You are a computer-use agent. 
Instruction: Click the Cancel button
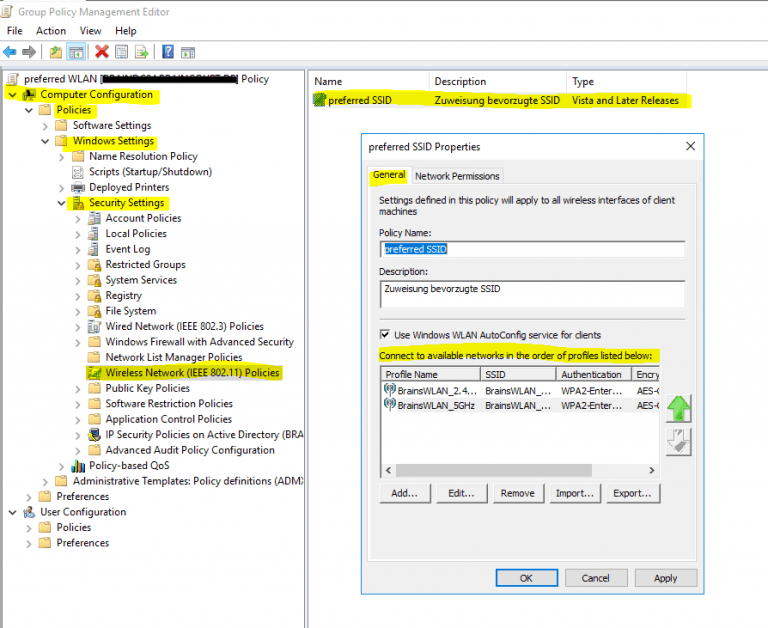click(596, 578)
